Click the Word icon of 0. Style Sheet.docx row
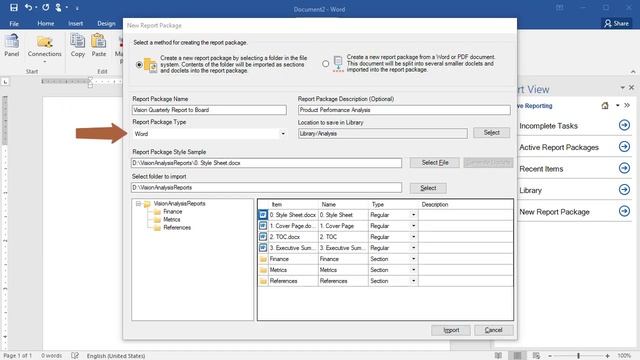This screenshot has height=360, width=640. (263, 215)
